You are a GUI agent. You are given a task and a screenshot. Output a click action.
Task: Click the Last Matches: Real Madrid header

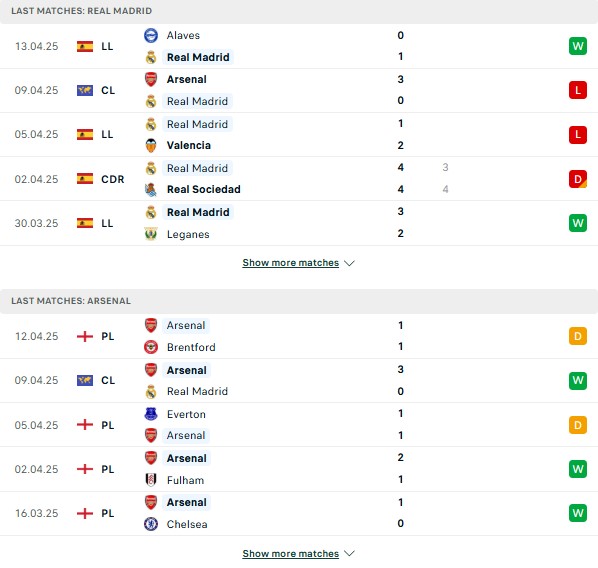point(299,11)
